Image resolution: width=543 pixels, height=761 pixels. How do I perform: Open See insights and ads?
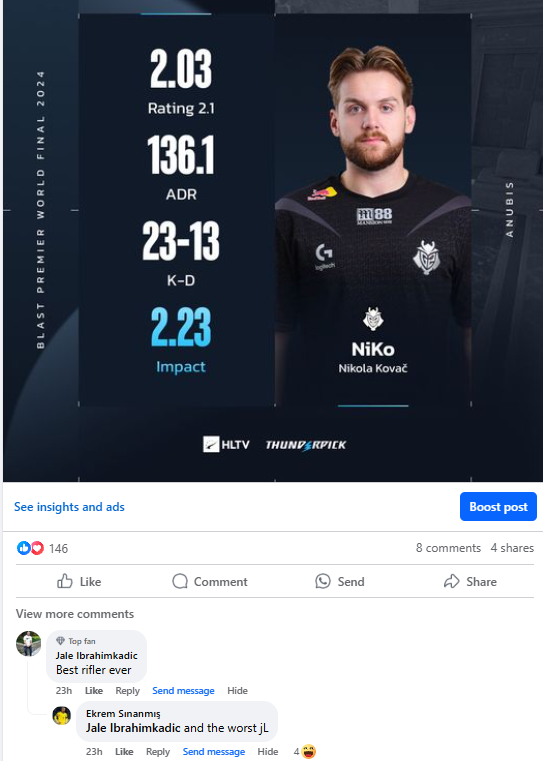click(69, 507)
